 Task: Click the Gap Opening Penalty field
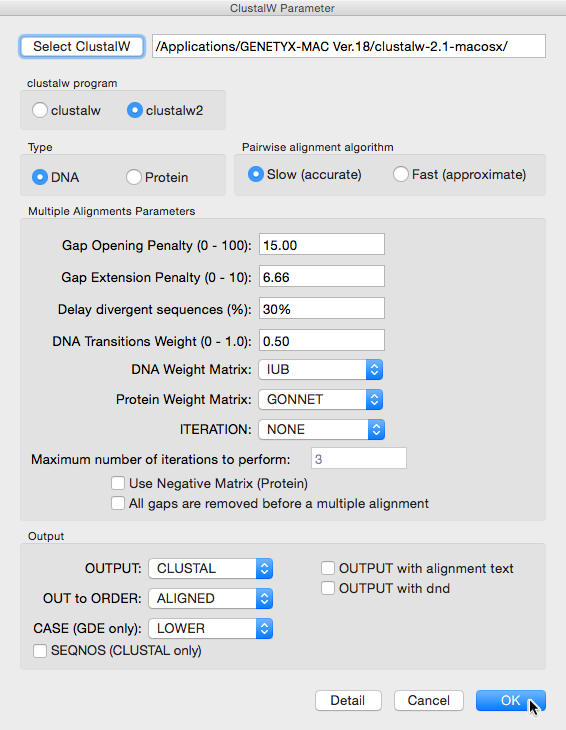click(322, 244)
